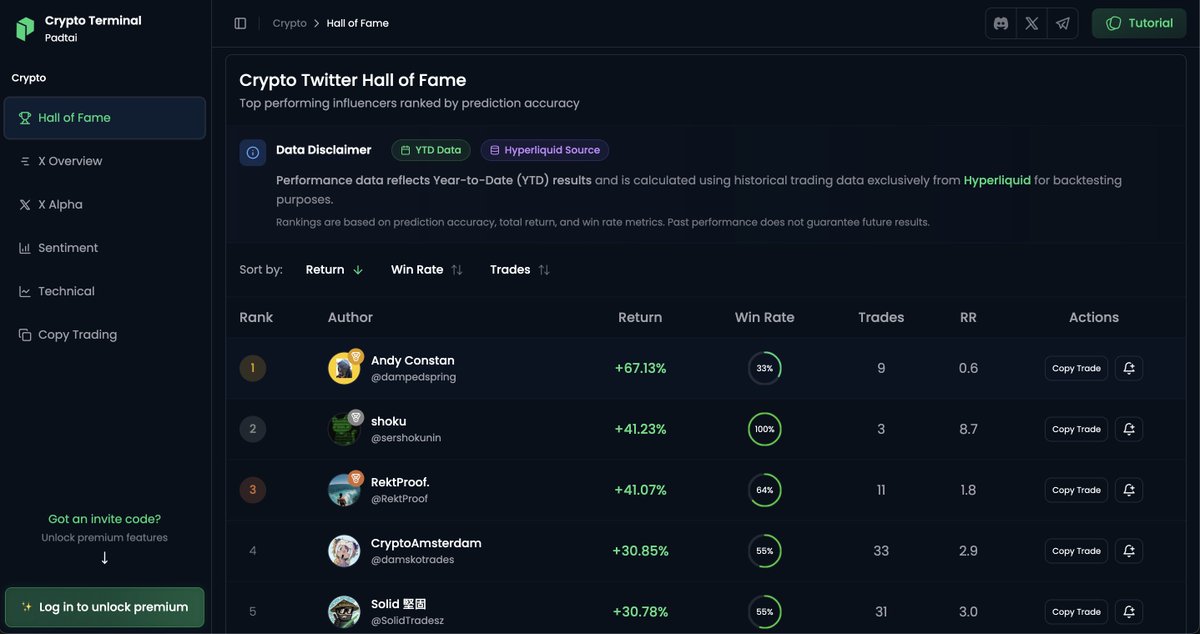1200x634 pixels.
Task: Enable alerts with bell icon for RektProof.
Action: (x=1129, y=490)
